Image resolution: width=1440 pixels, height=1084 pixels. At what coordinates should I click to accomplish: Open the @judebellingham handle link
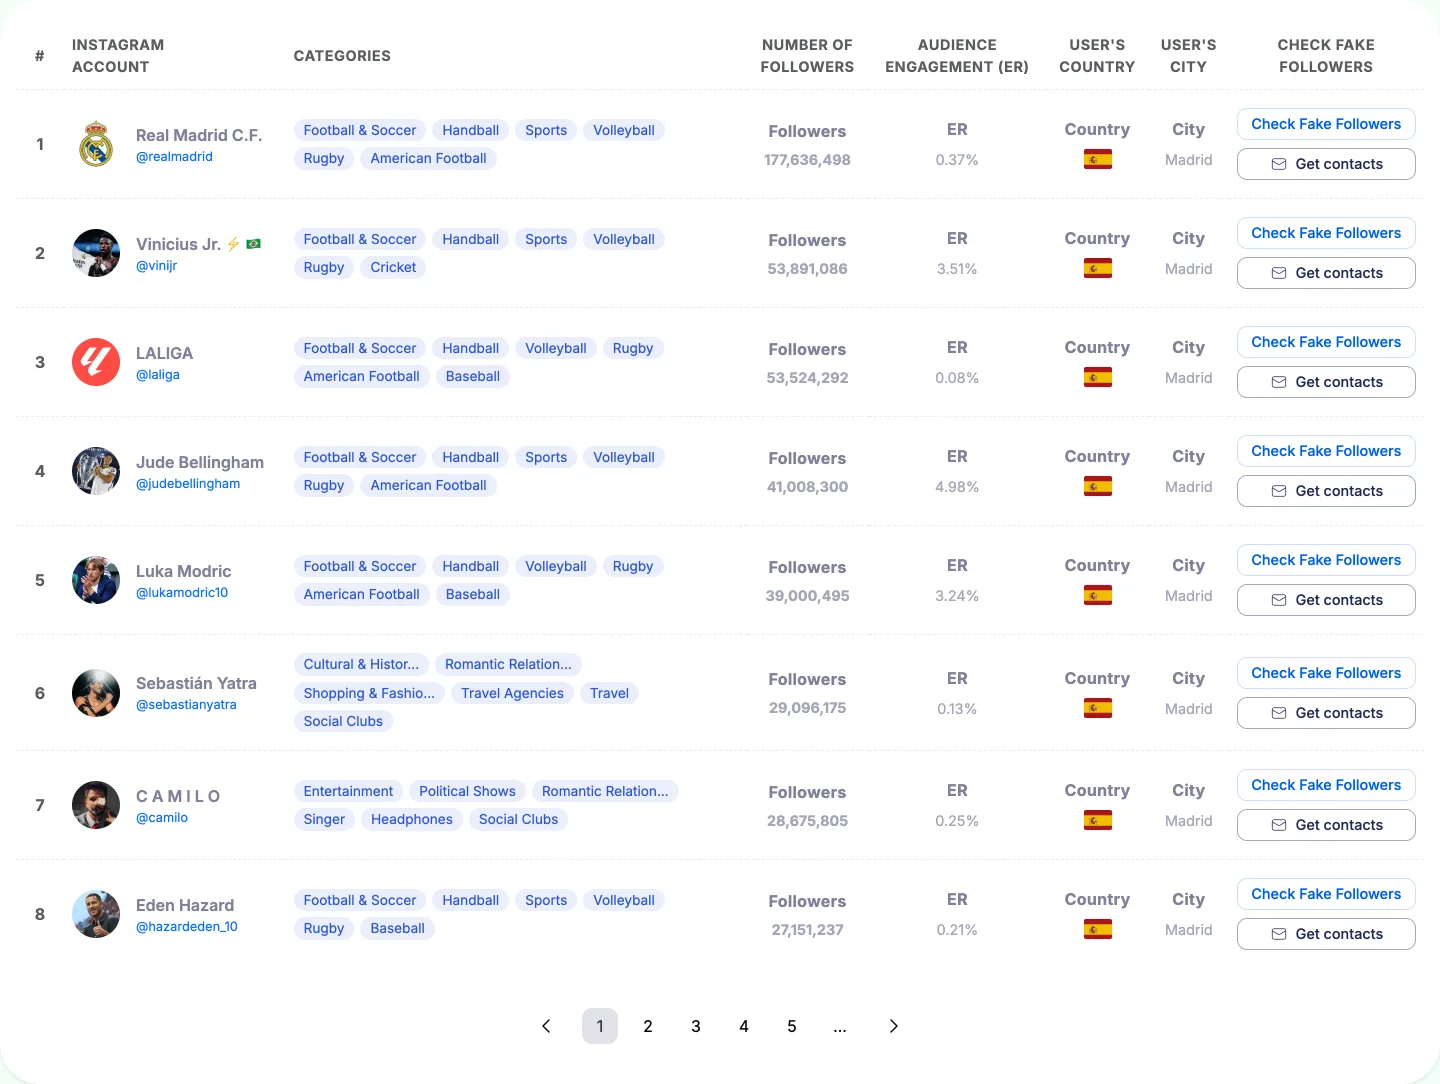point(188,484)
